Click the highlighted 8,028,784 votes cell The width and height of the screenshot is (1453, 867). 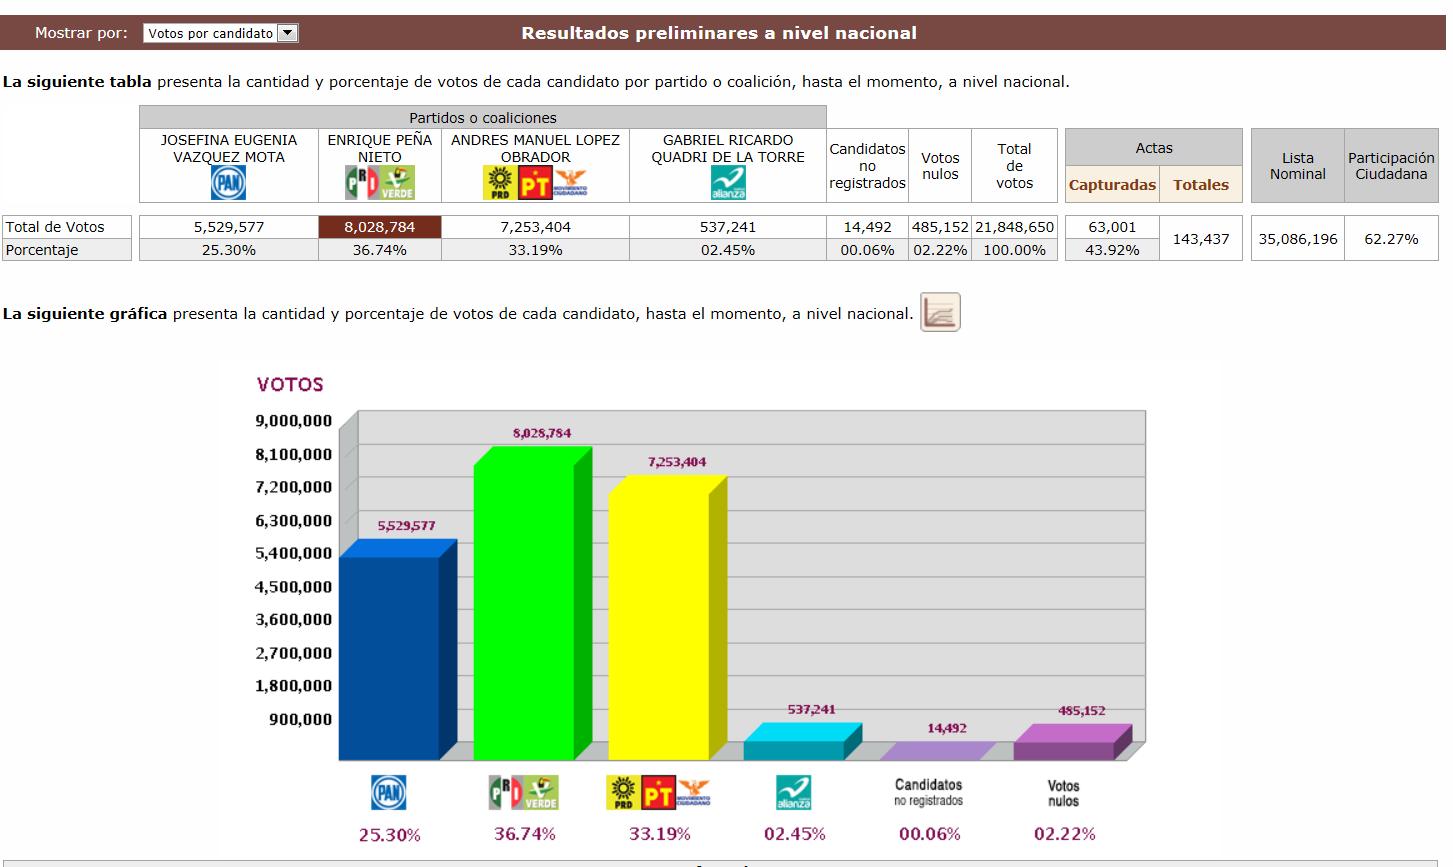380,227
